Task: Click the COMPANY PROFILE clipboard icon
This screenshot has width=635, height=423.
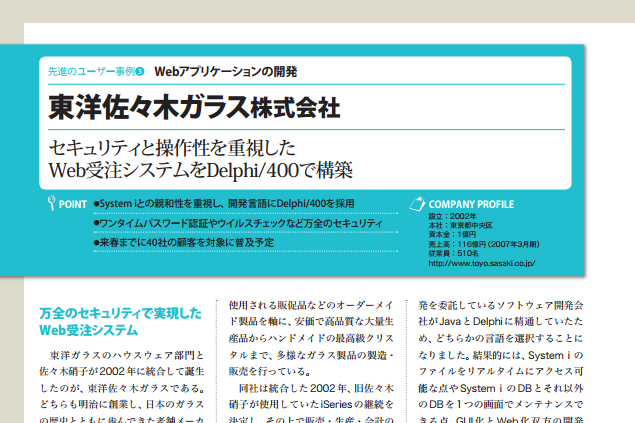Action: point(417,204)
